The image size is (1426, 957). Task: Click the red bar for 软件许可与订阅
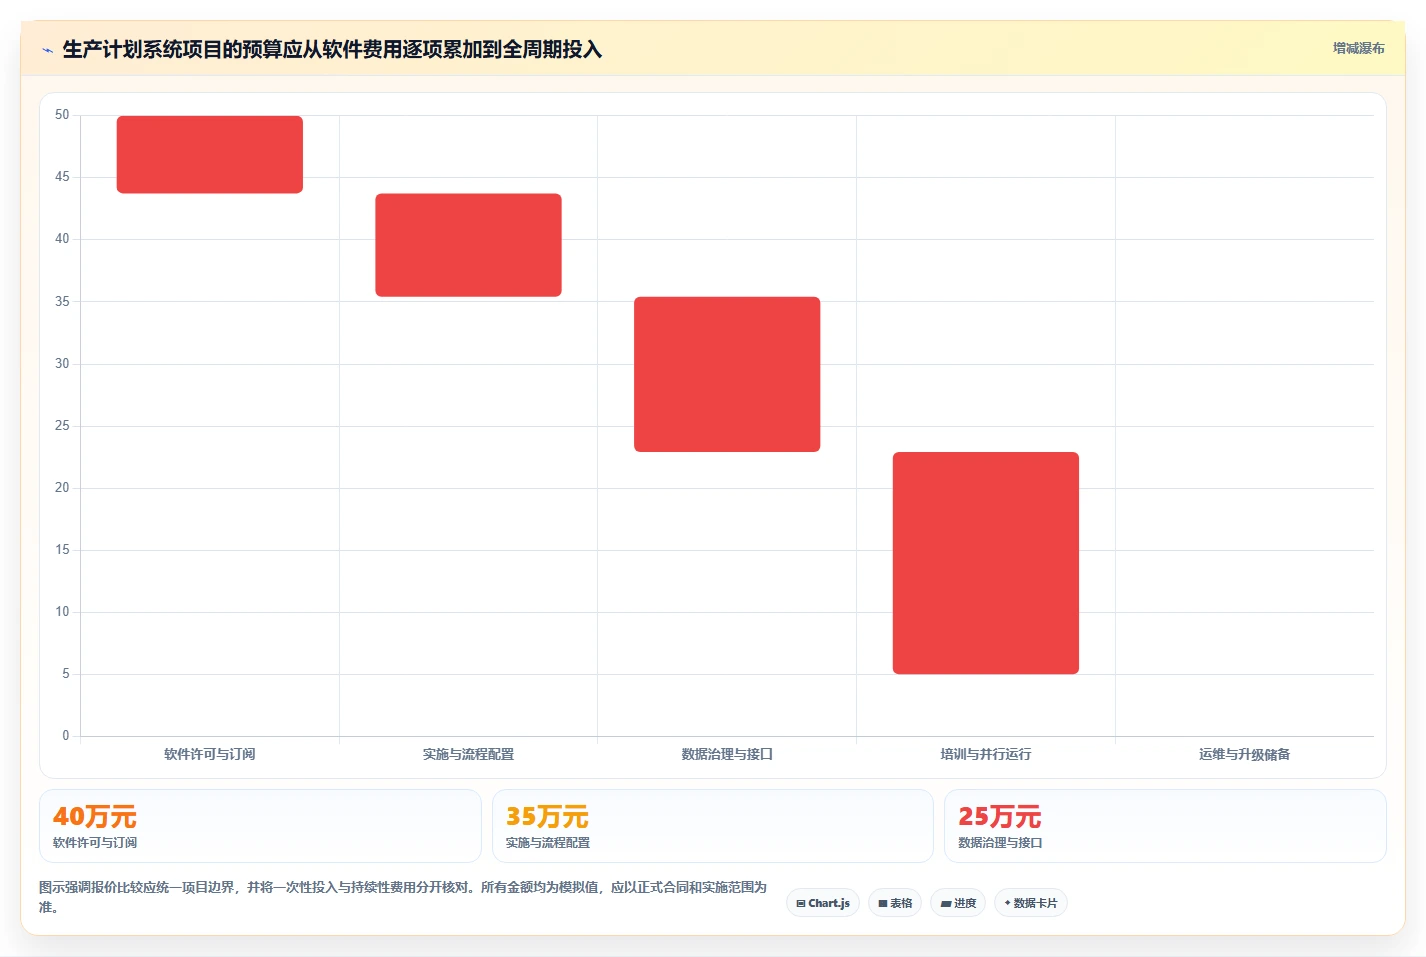pos(210,154)
